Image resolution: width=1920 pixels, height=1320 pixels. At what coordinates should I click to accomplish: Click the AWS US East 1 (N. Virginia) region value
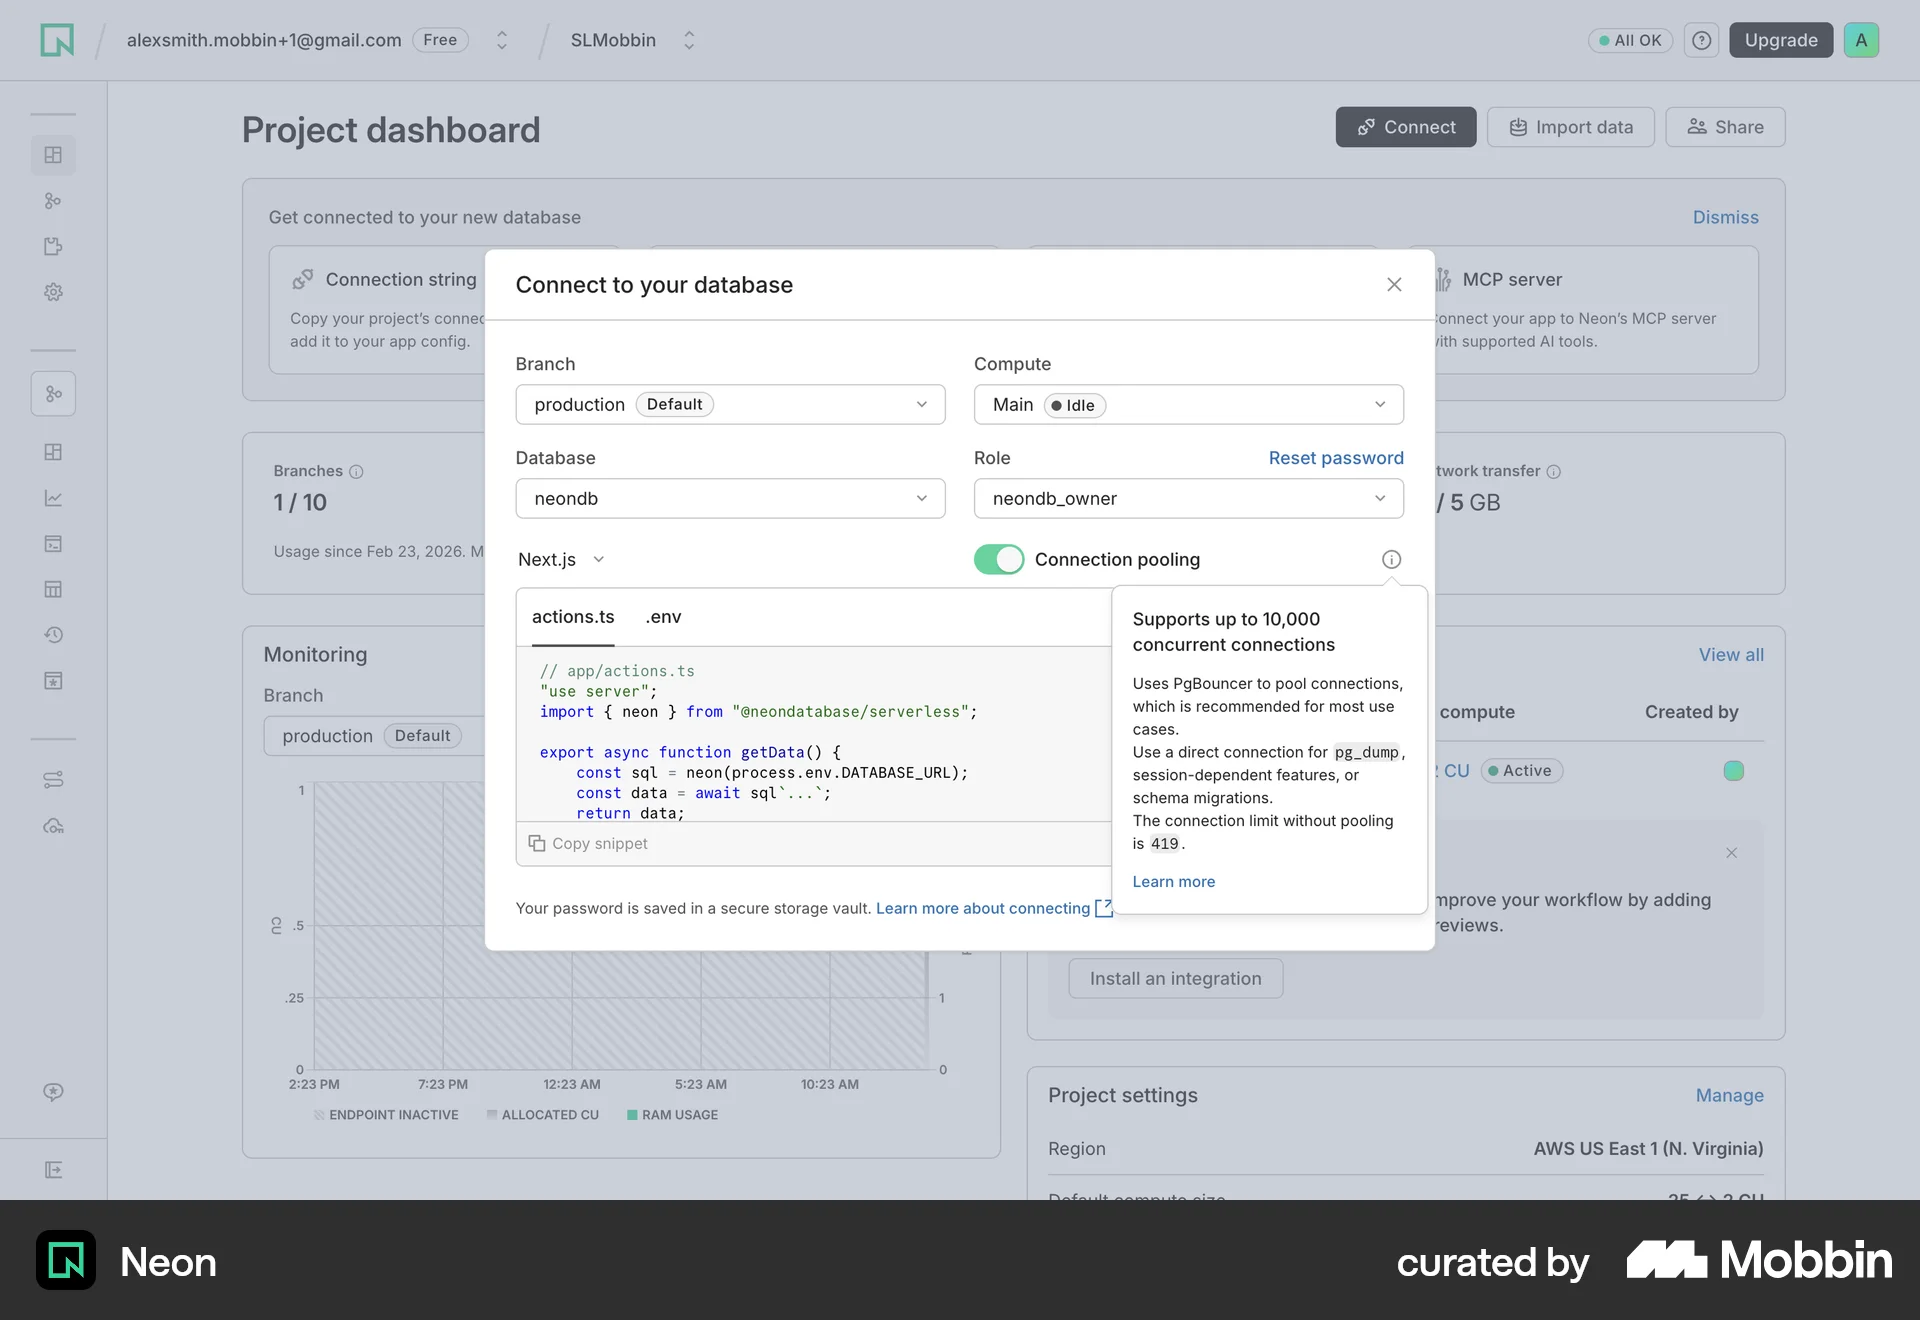point(1648,1149)
